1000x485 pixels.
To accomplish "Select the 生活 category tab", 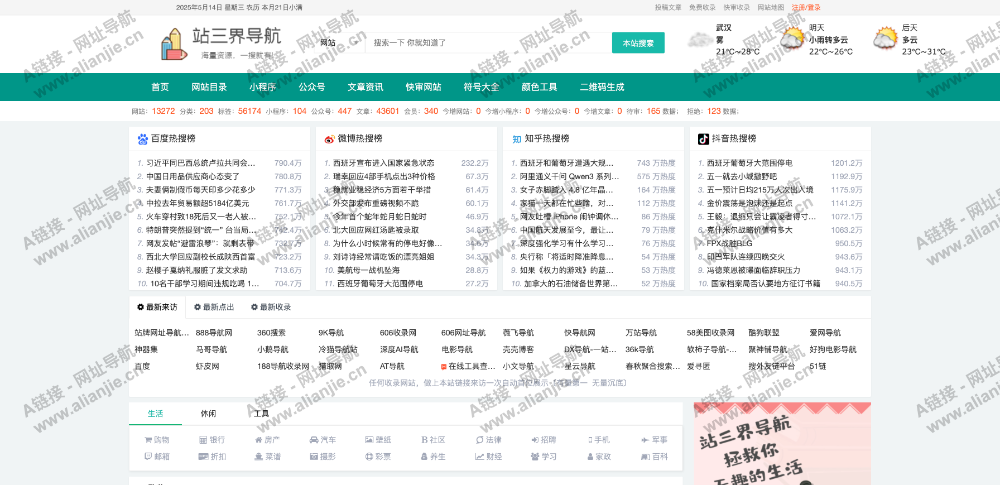I will pyautogui.click(x=155, y=414).
